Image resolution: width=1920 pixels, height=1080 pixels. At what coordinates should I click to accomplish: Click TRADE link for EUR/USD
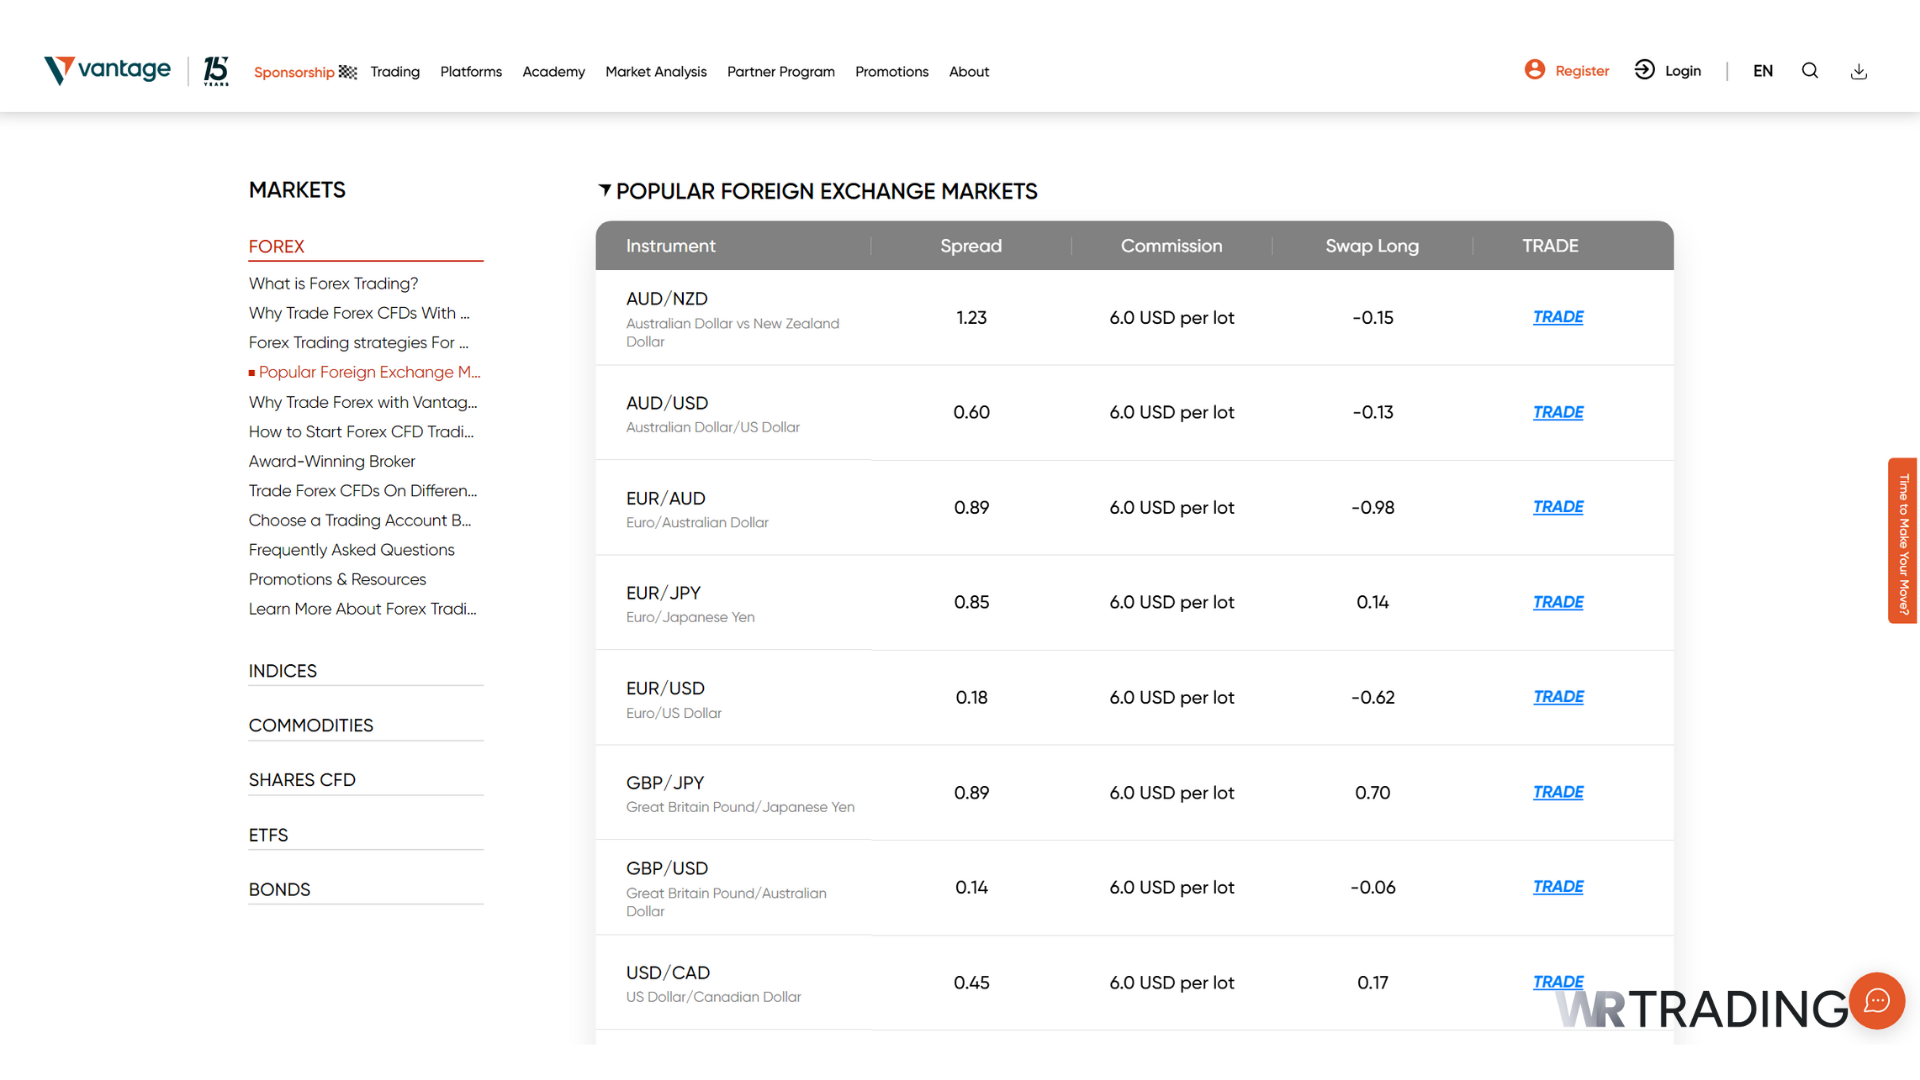tap(1558, 697)
